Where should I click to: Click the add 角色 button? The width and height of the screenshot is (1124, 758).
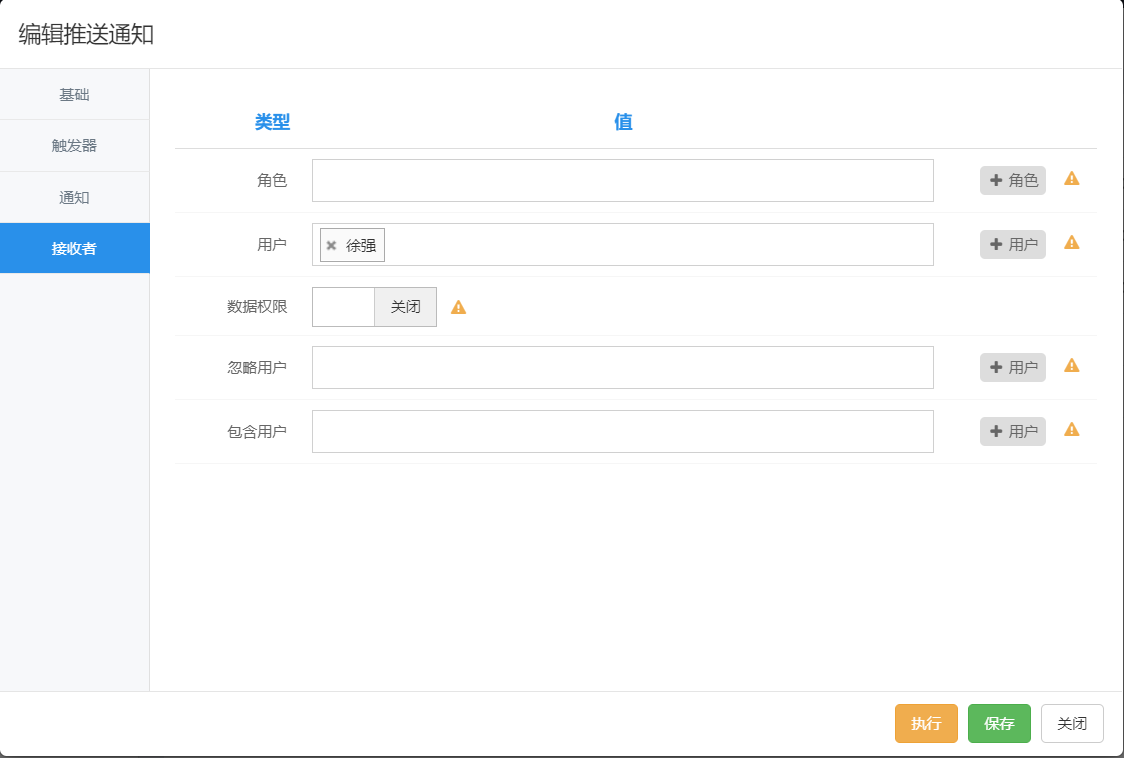click(x=1012, y=180)
